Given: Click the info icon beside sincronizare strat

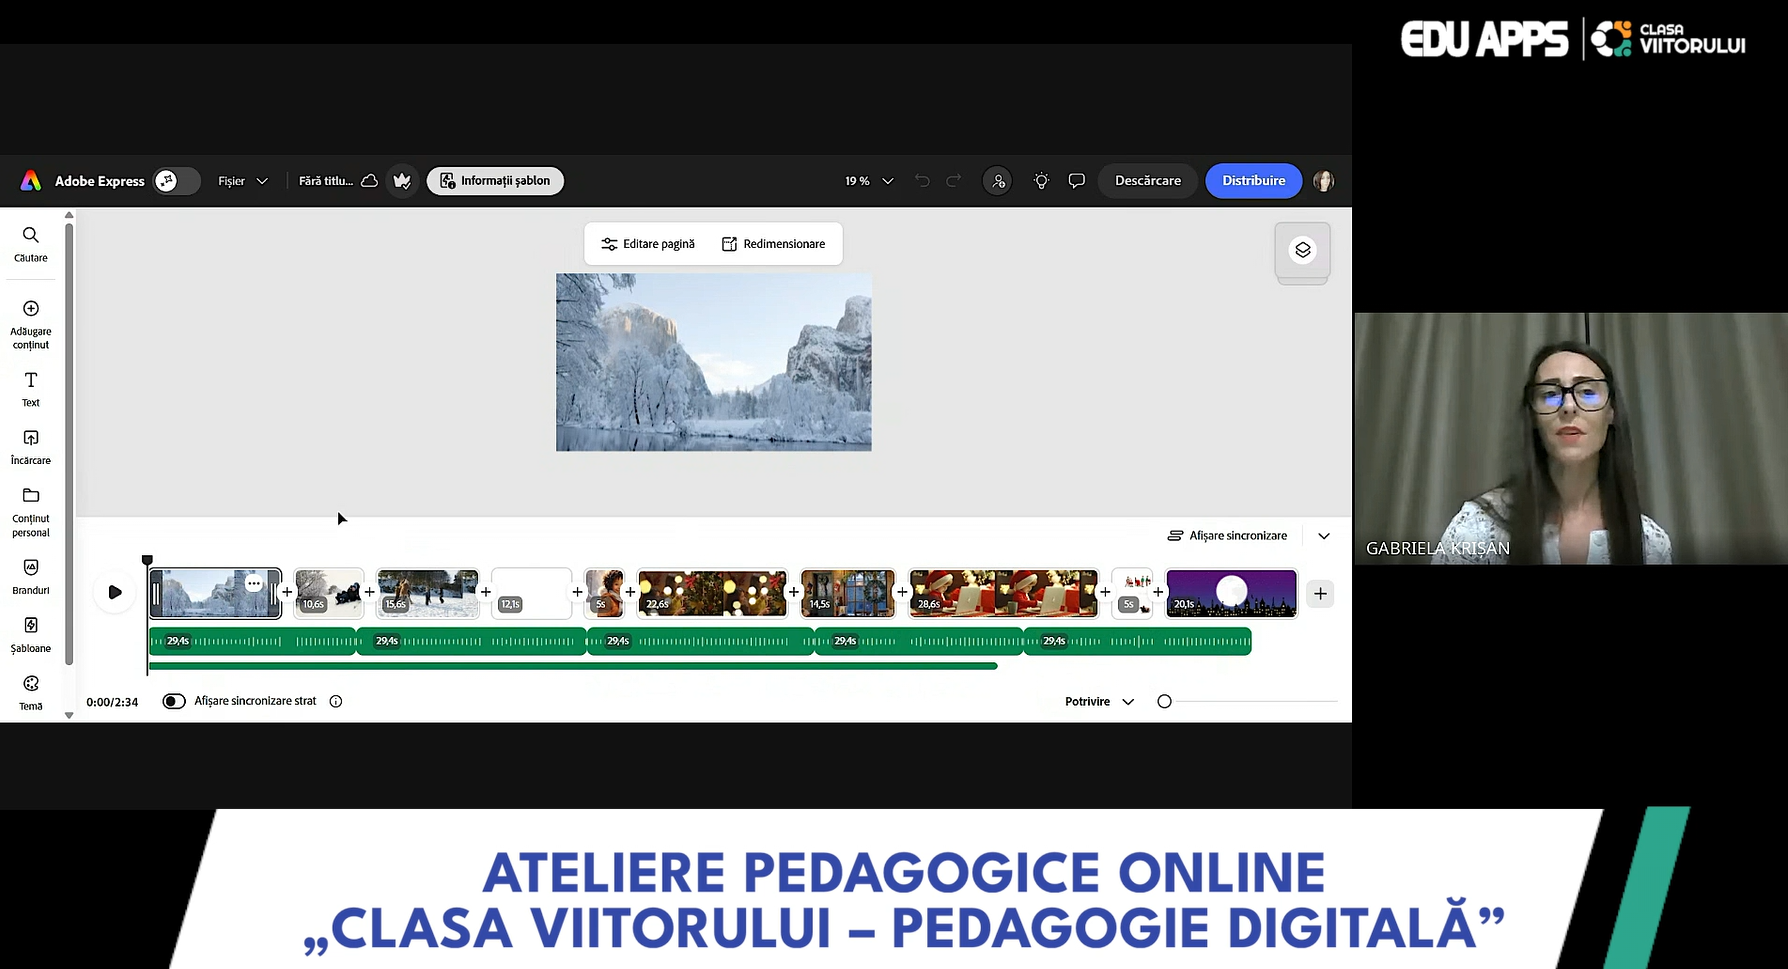Looking at the screenshot, I should 336,702.
